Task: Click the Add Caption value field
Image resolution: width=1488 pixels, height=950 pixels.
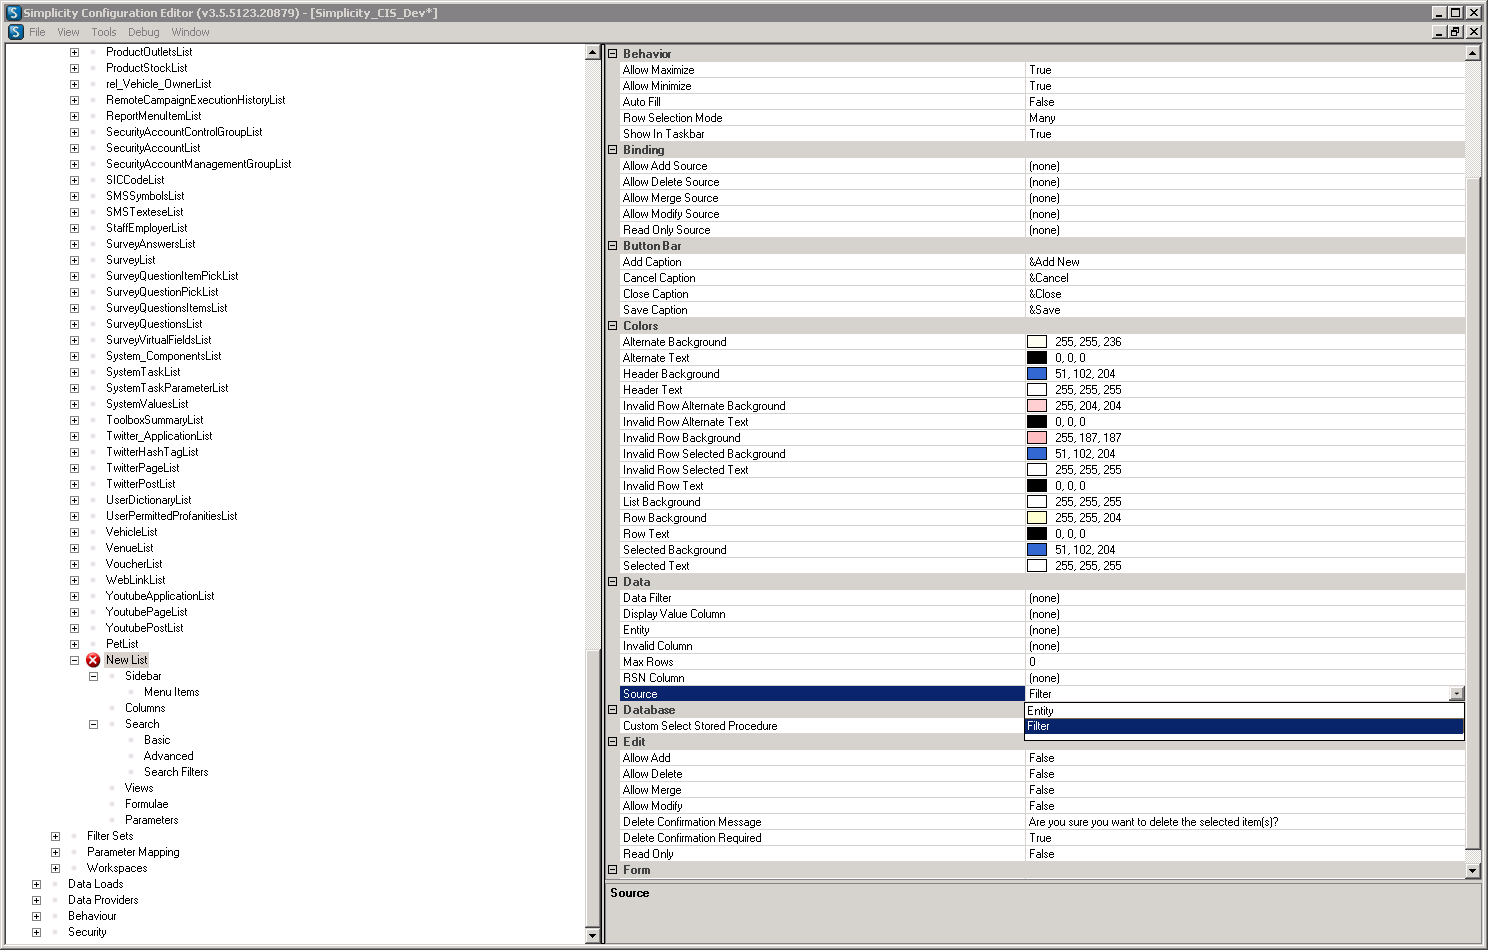Action: tap(1245, 262)
